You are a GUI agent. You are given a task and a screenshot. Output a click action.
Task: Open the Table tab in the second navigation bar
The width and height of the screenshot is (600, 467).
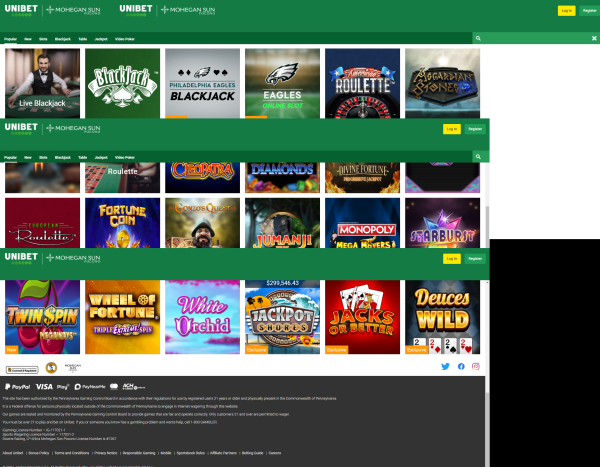pos(83,157)
